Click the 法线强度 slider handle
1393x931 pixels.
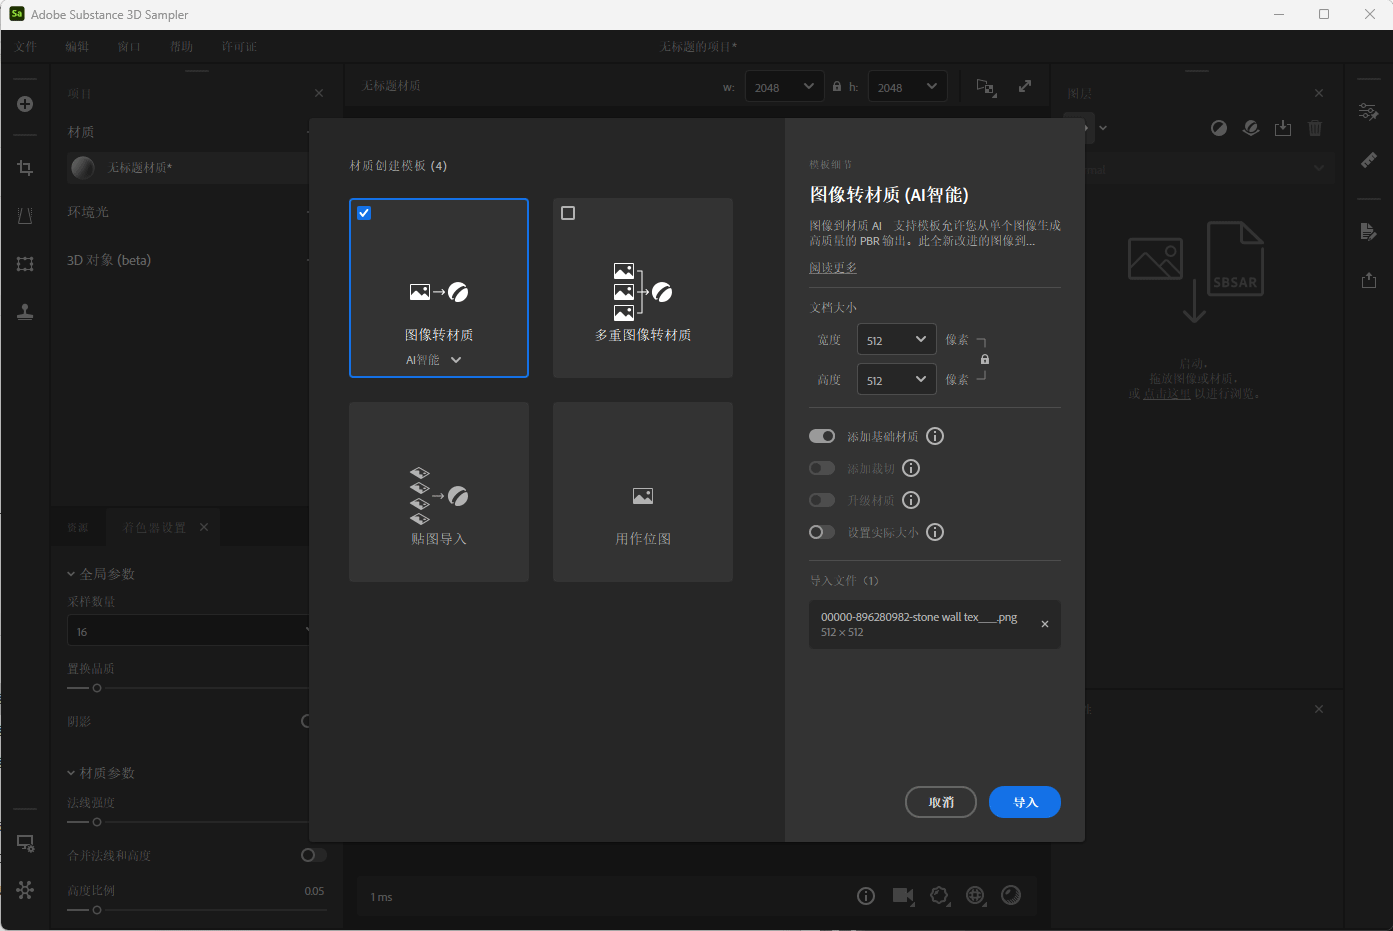[97, 822]
